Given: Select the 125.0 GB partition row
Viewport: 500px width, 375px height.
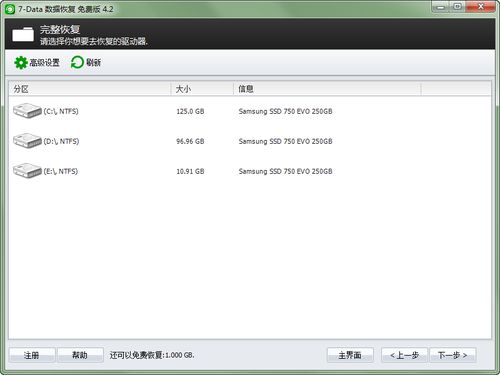Looking at the screenshot, I should coord(250,111).
